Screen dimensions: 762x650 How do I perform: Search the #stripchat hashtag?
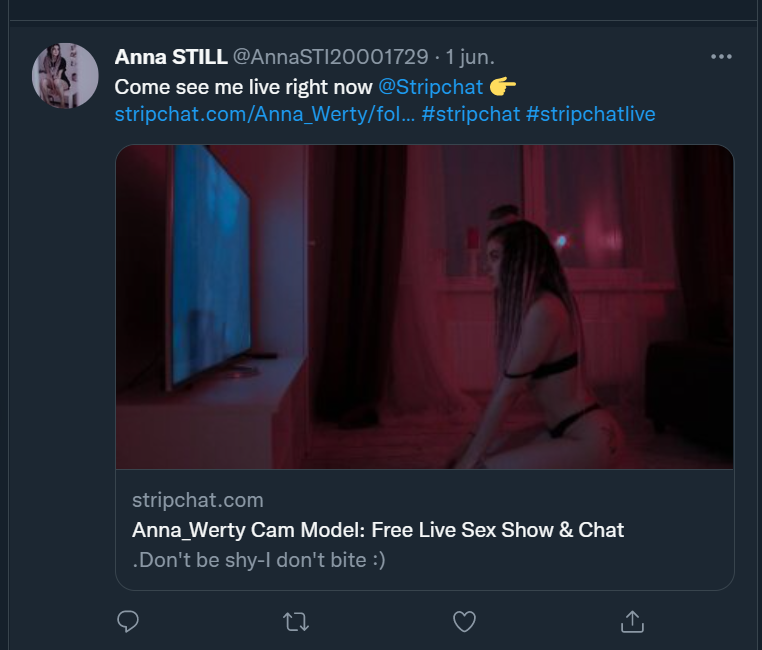tap(471, 114)
